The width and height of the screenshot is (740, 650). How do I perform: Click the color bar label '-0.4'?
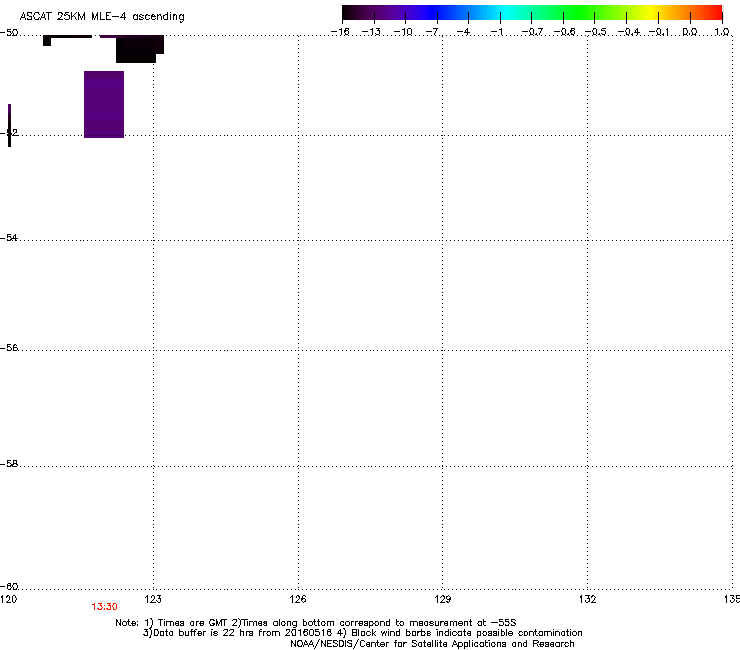click(x=629, y=32)
